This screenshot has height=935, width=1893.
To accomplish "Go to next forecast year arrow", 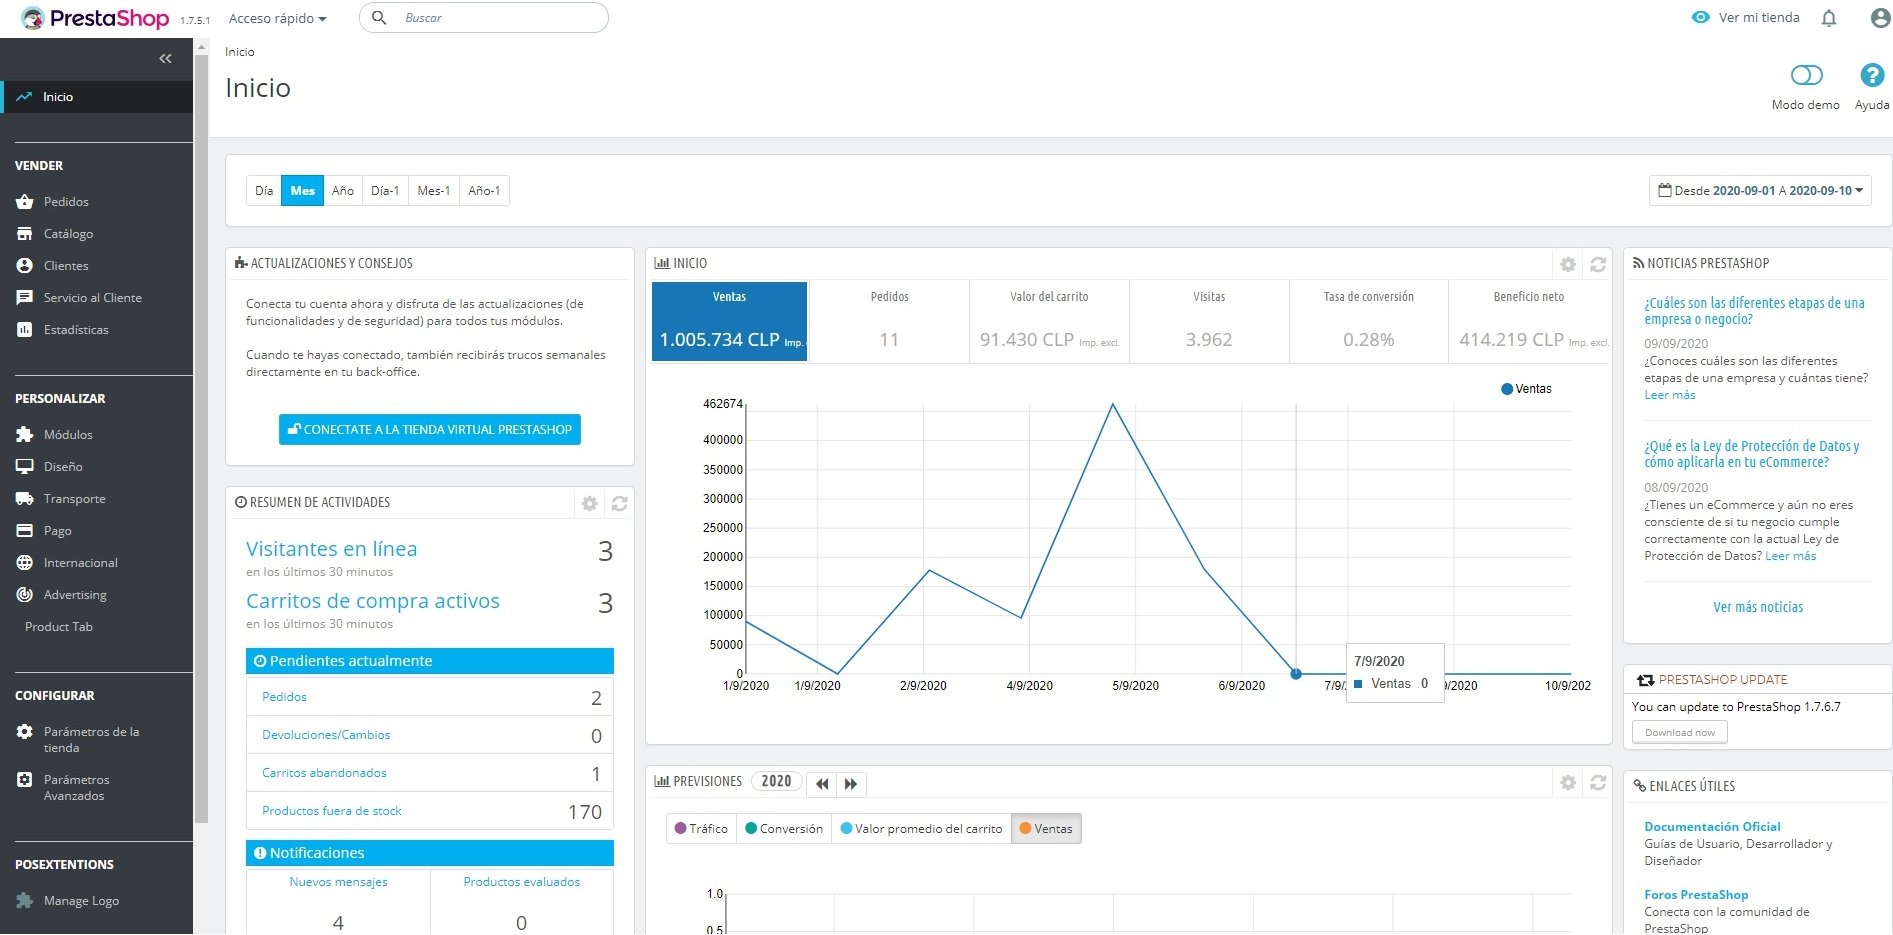I will 851,784.
